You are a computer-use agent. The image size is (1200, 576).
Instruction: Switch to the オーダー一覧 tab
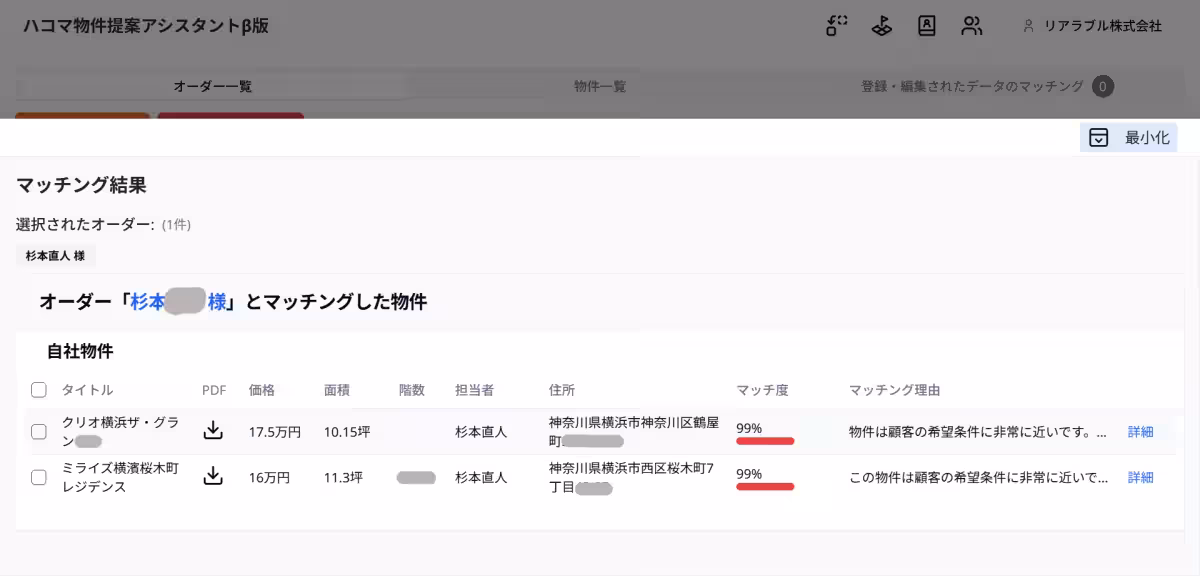click(x=211, y=86)
